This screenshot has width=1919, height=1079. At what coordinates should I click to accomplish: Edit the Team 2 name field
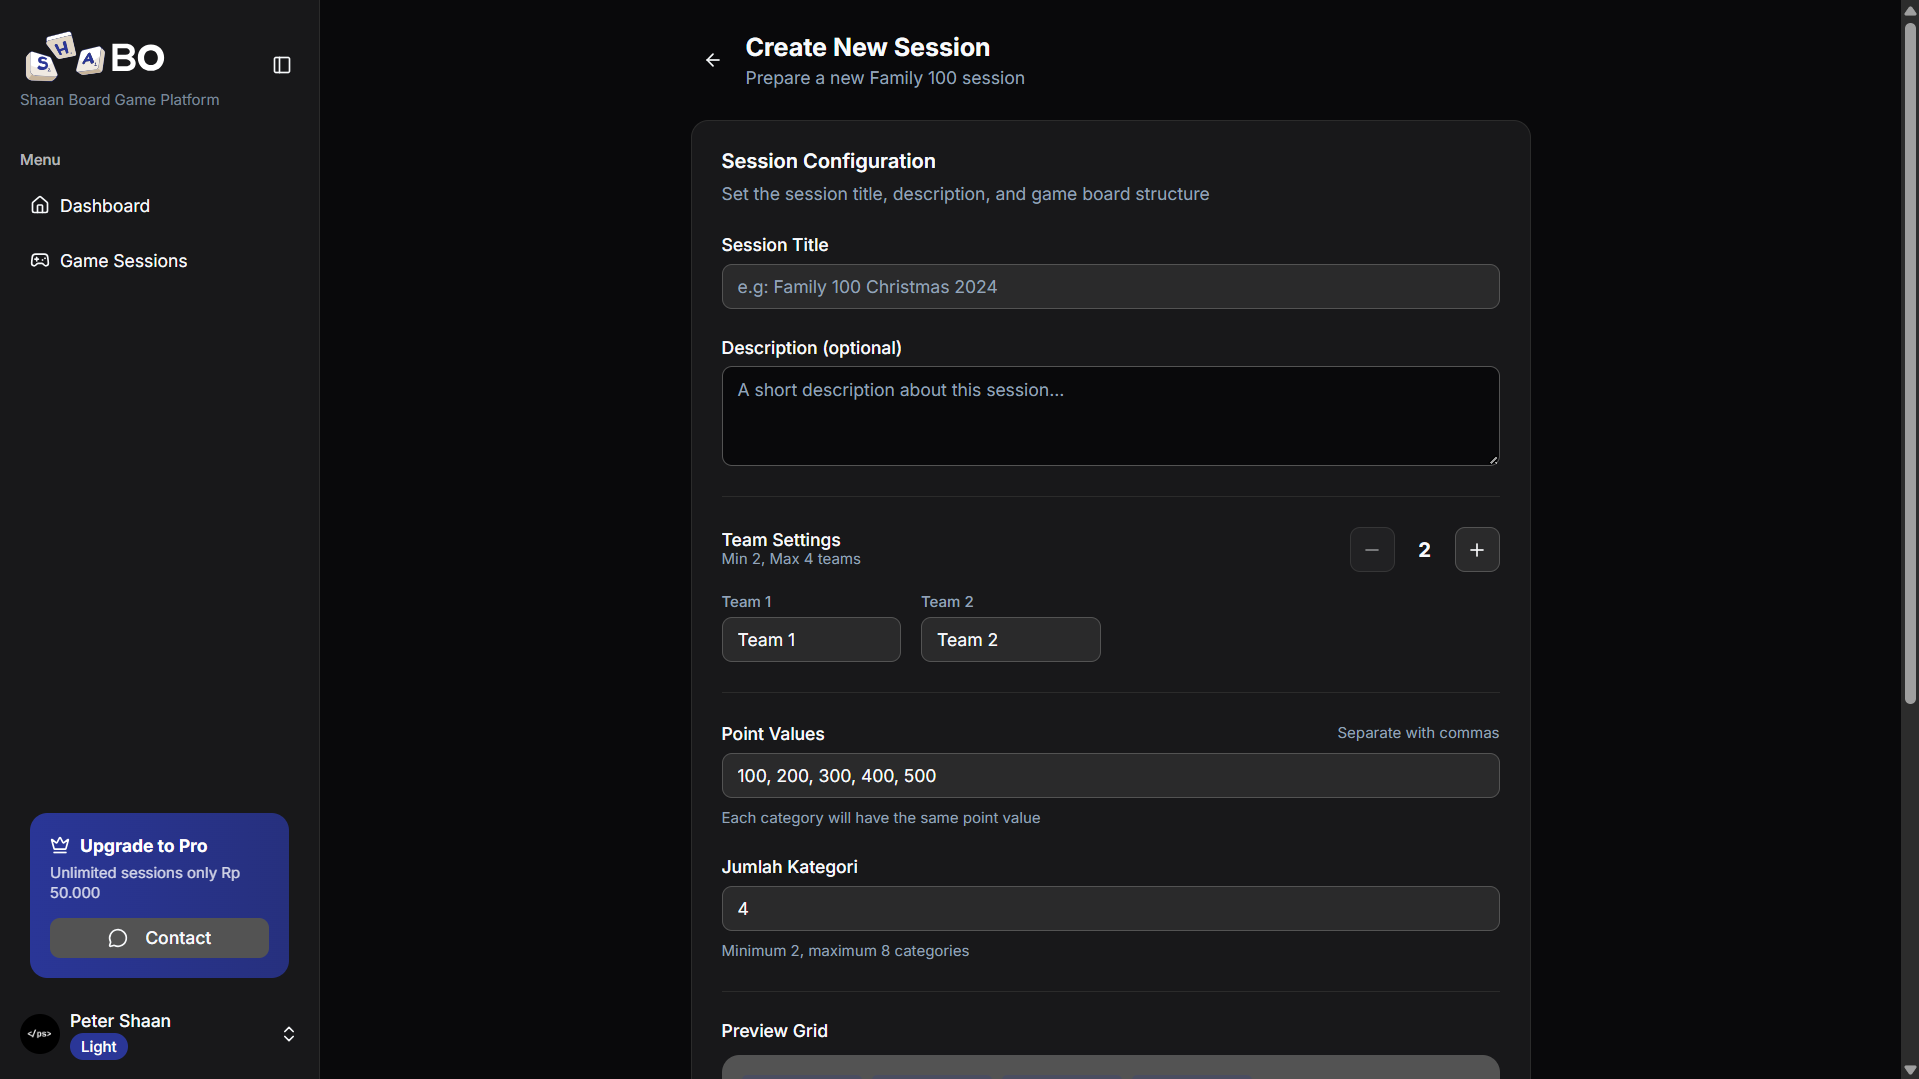pos(1009,640)
